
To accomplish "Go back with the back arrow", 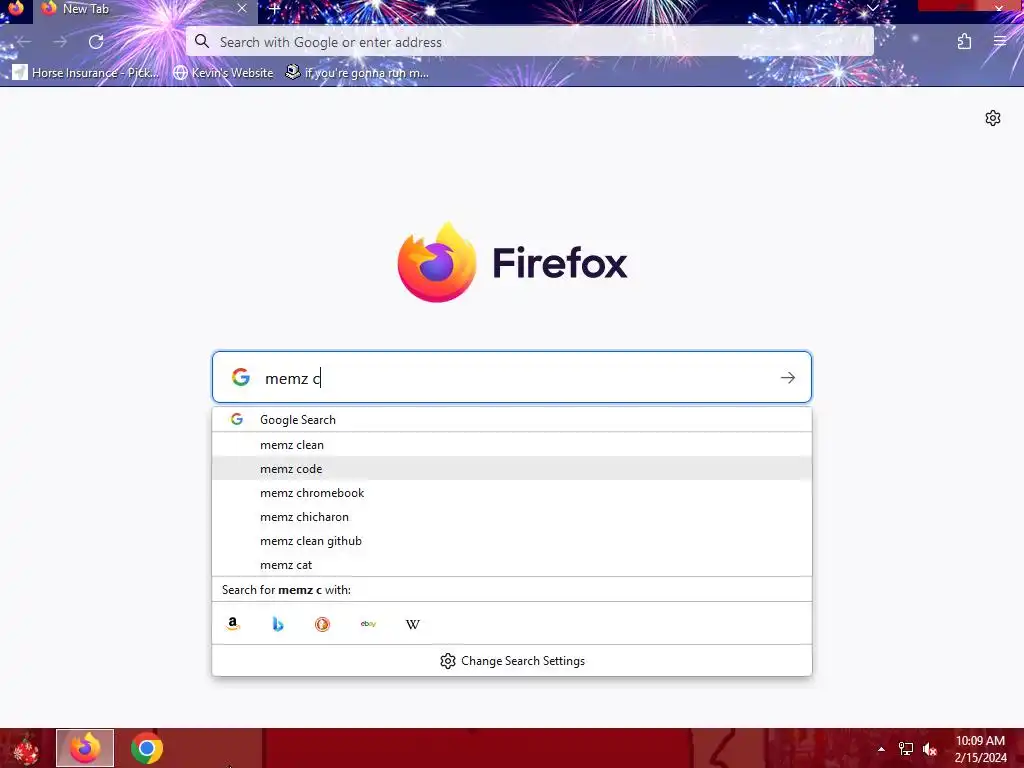I will (x=24, y=42).
